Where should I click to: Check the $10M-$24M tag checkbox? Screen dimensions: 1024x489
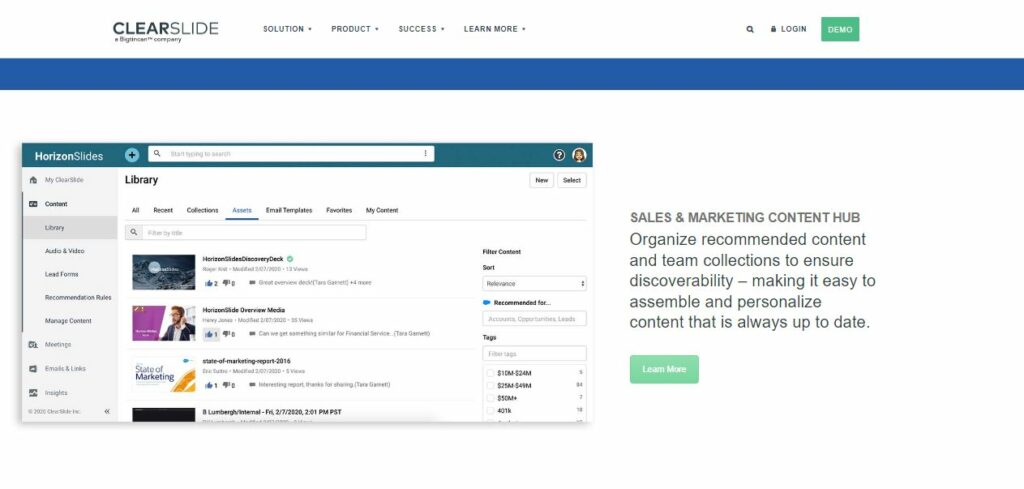[x=490, y=373]
